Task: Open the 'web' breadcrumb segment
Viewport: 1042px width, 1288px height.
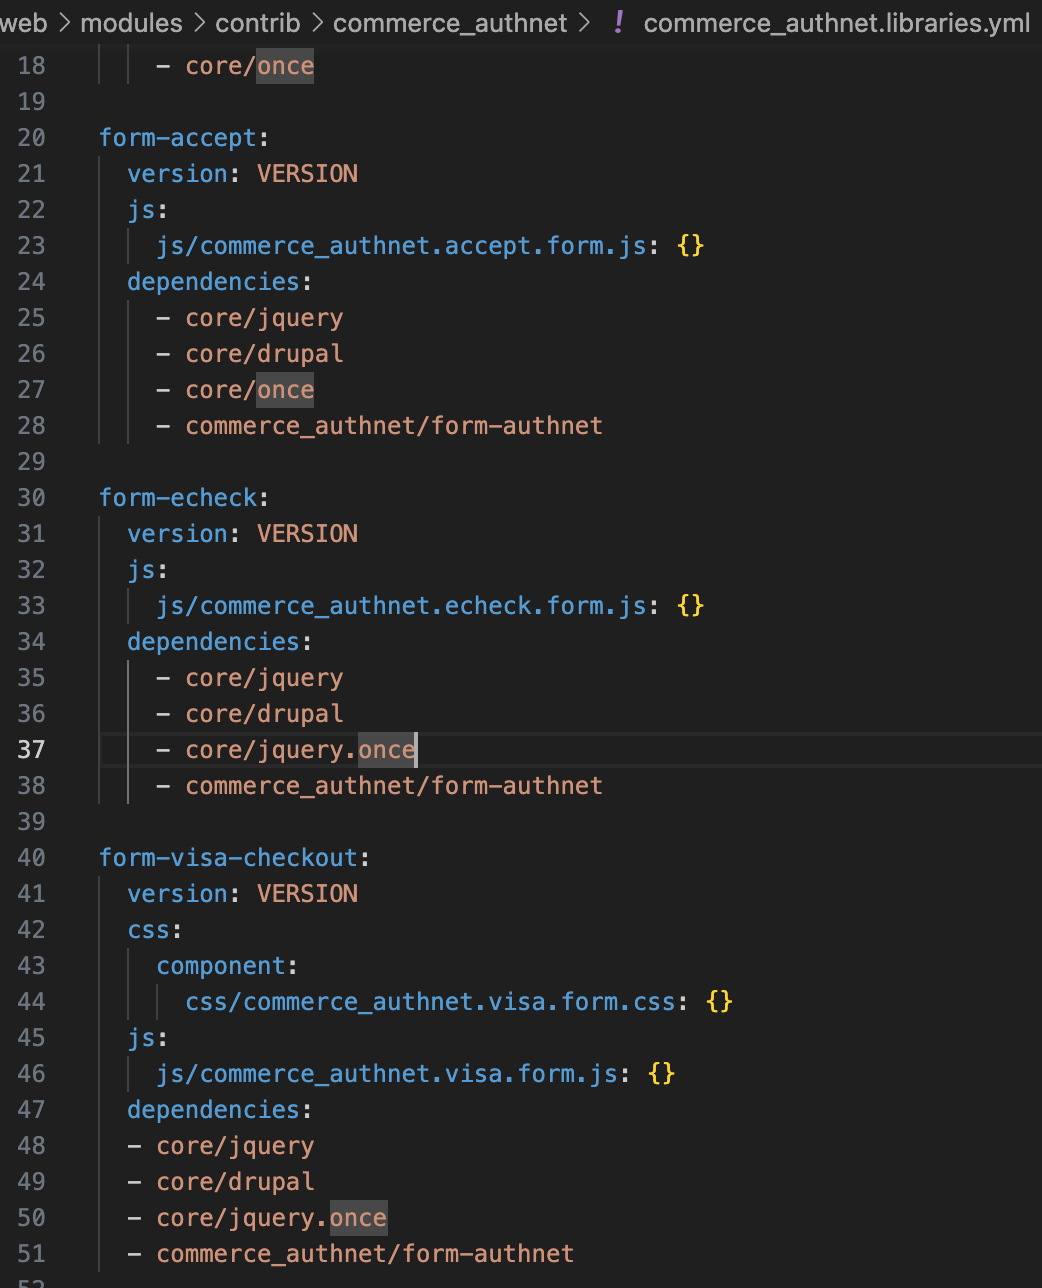Action: point(24,22)
